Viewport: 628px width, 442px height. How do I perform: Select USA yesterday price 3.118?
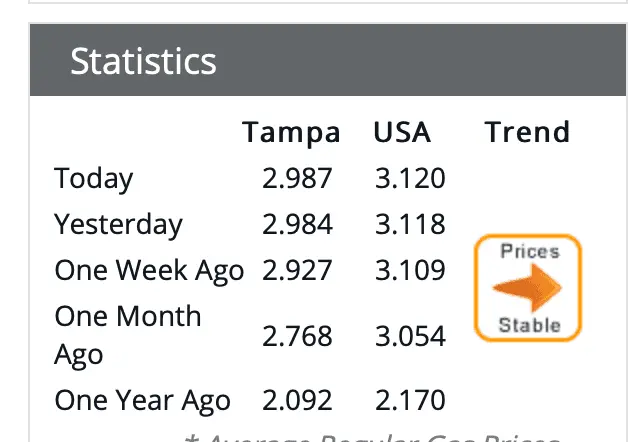point(410,224)
